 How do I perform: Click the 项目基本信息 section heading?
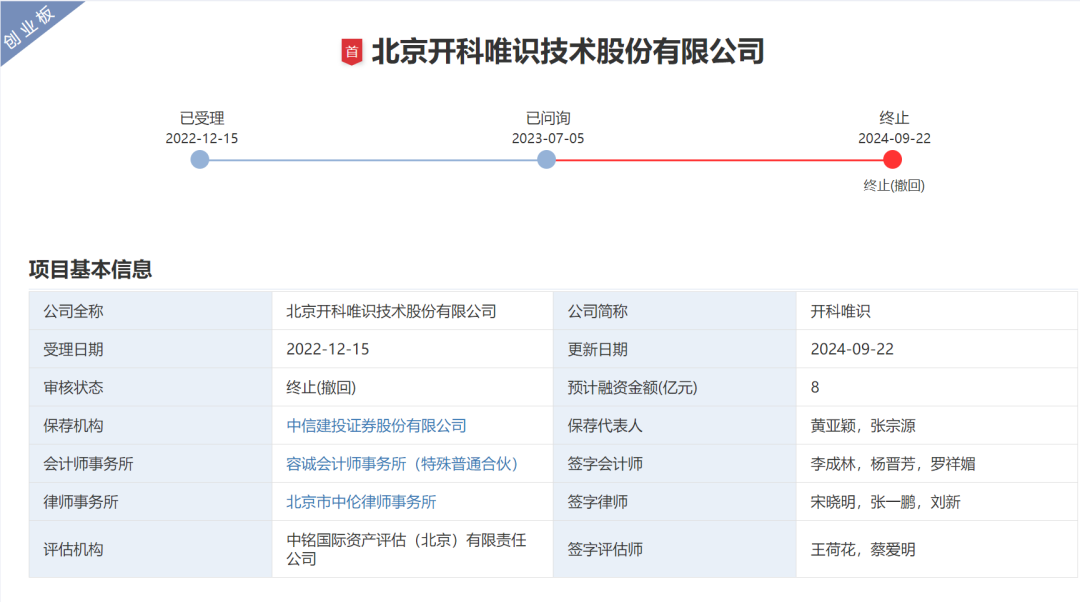click(x=90, y=269)
